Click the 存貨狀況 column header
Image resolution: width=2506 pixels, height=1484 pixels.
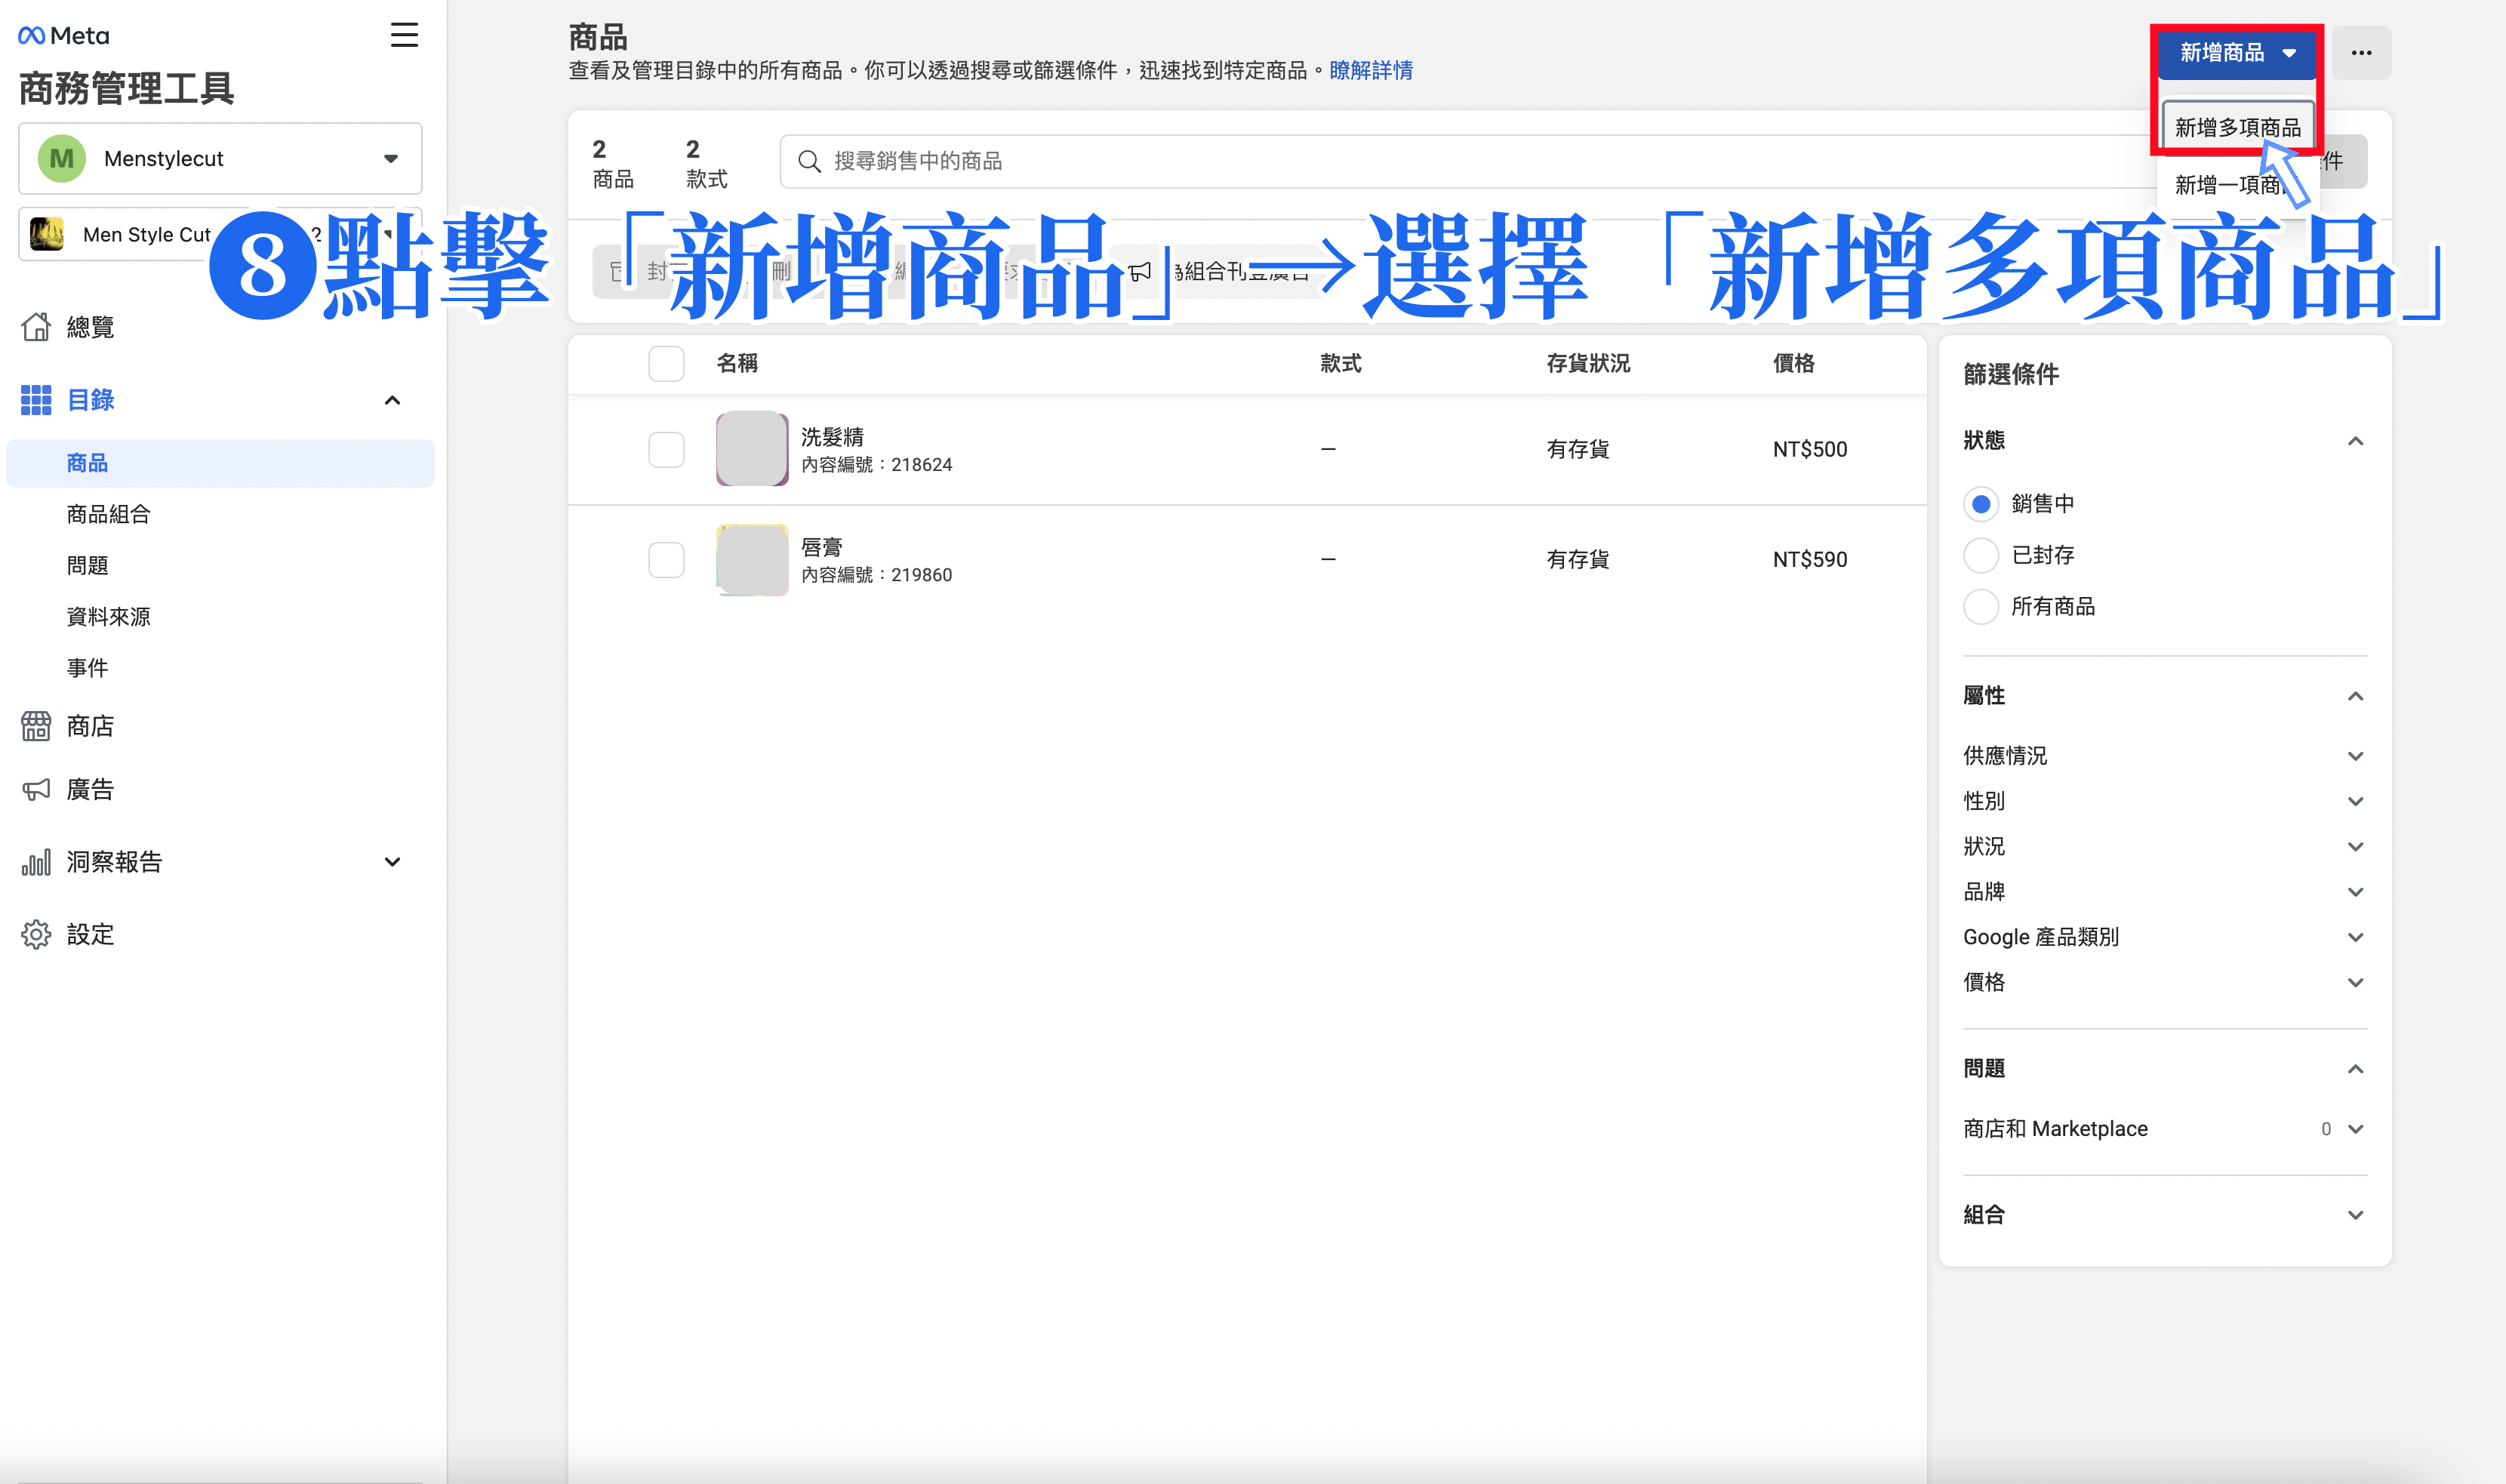click(x=1588, y=363)
